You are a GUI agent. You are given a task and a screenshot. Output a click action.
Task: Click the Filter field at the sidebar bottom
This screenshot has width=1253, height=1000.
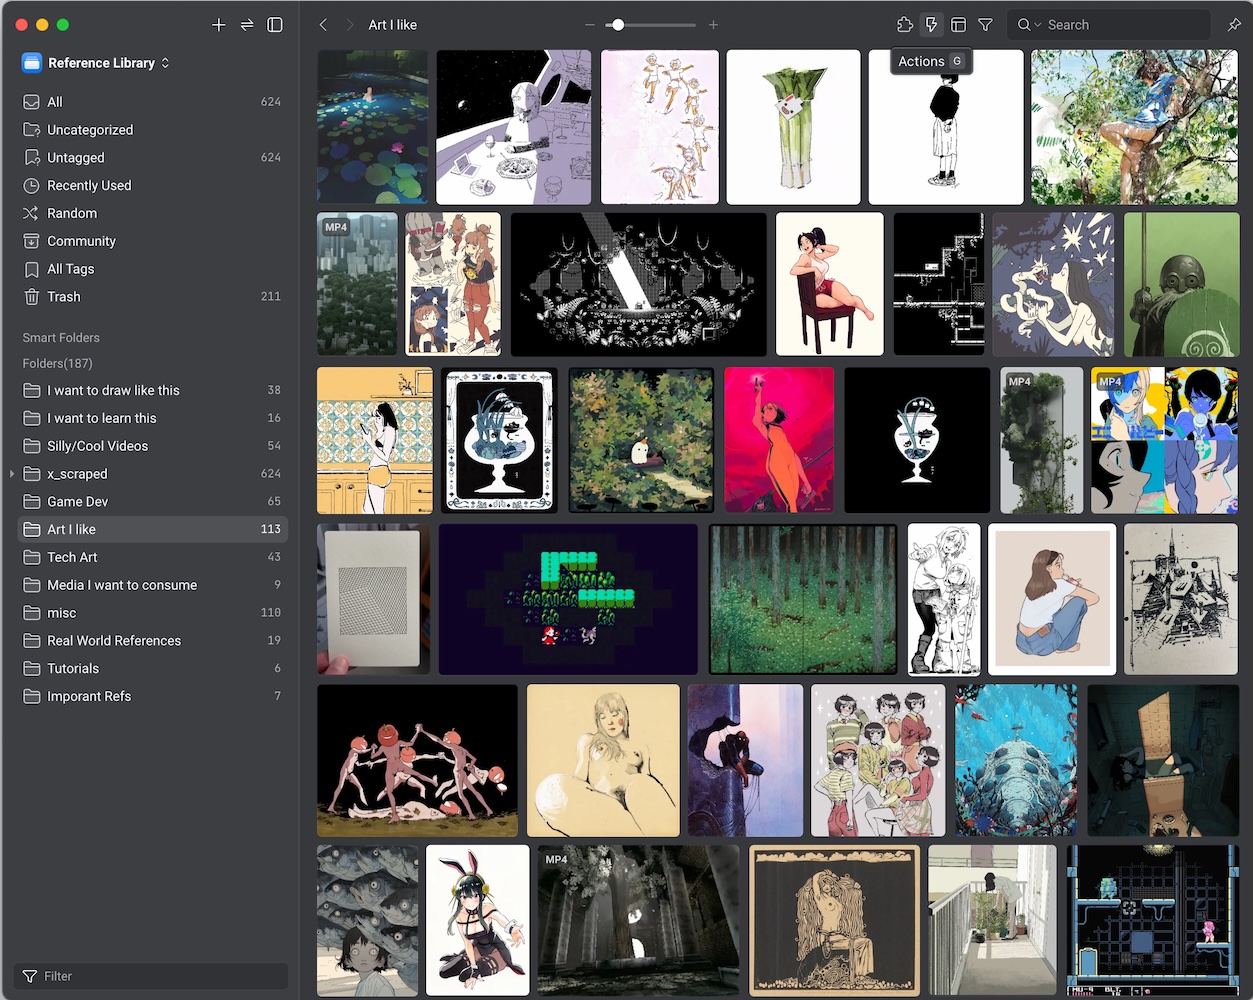click(x=150, y=976)
